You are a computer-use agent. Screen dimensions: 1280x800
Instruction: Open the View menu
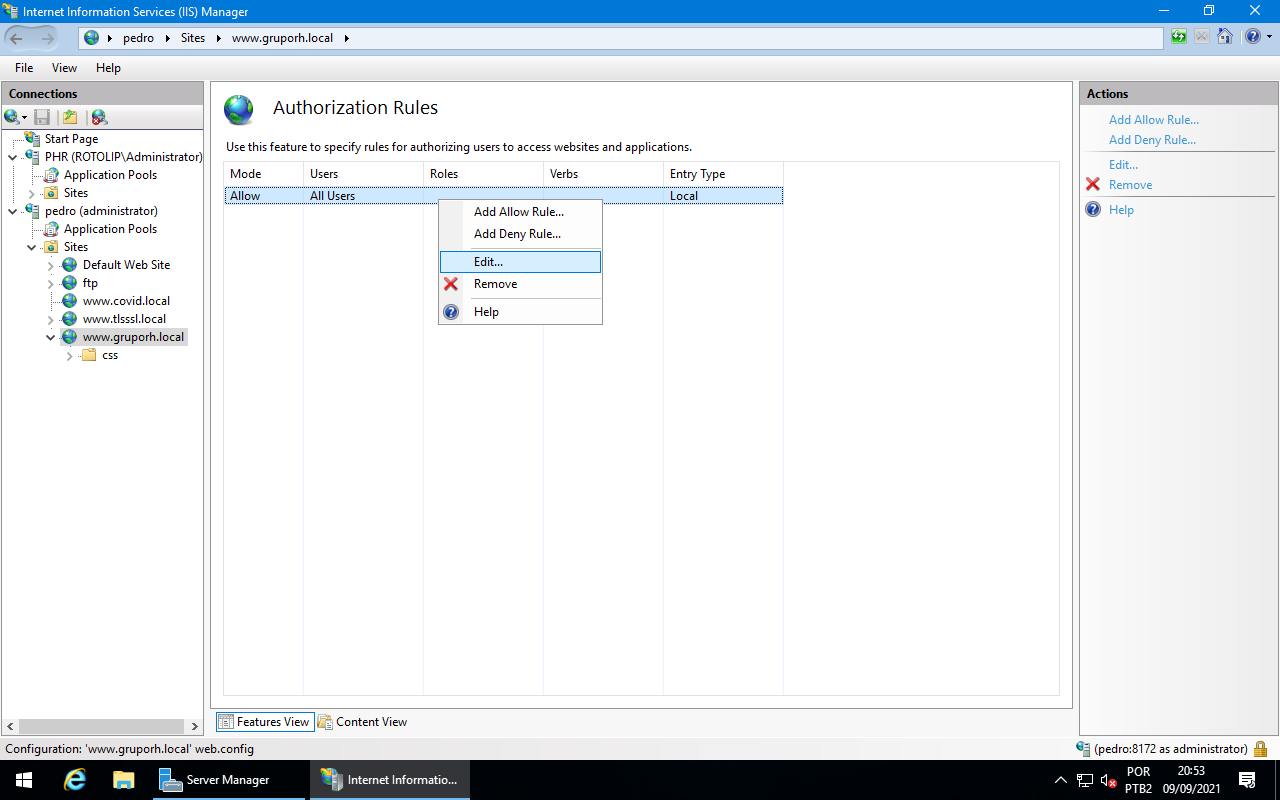tap(64, 68)
